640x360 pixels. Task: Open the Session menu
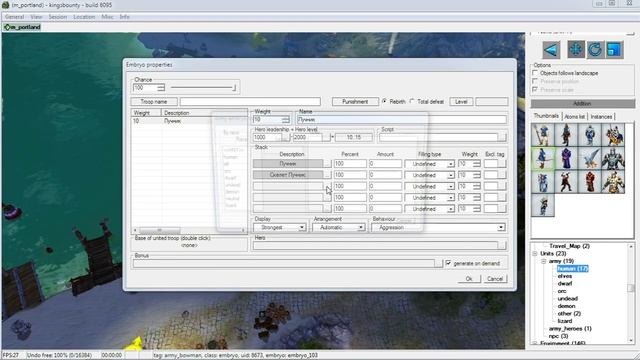[58, 17]
